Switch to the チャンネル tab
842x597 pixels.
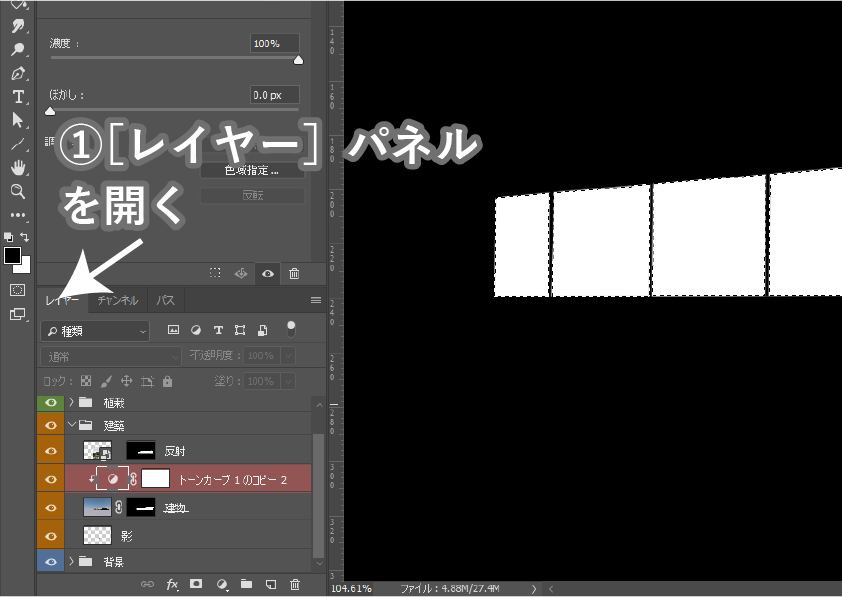pos(118,300)
